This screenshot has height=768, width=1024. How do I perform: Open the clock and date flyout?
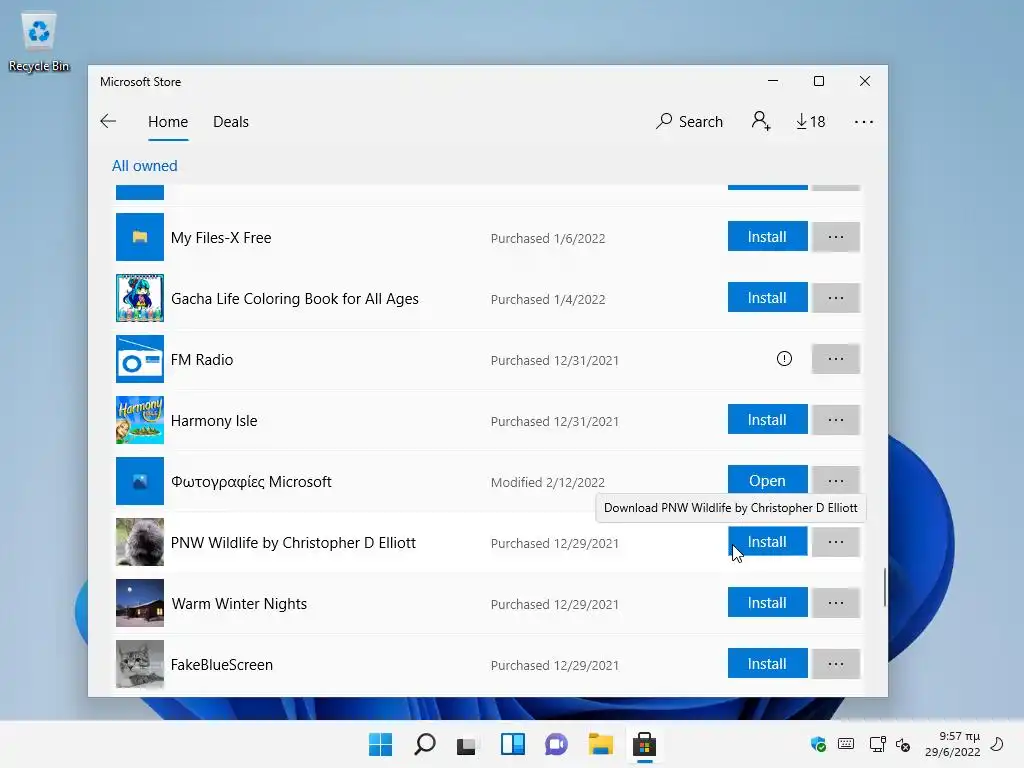pyautogui.click(x=953, y=744)
